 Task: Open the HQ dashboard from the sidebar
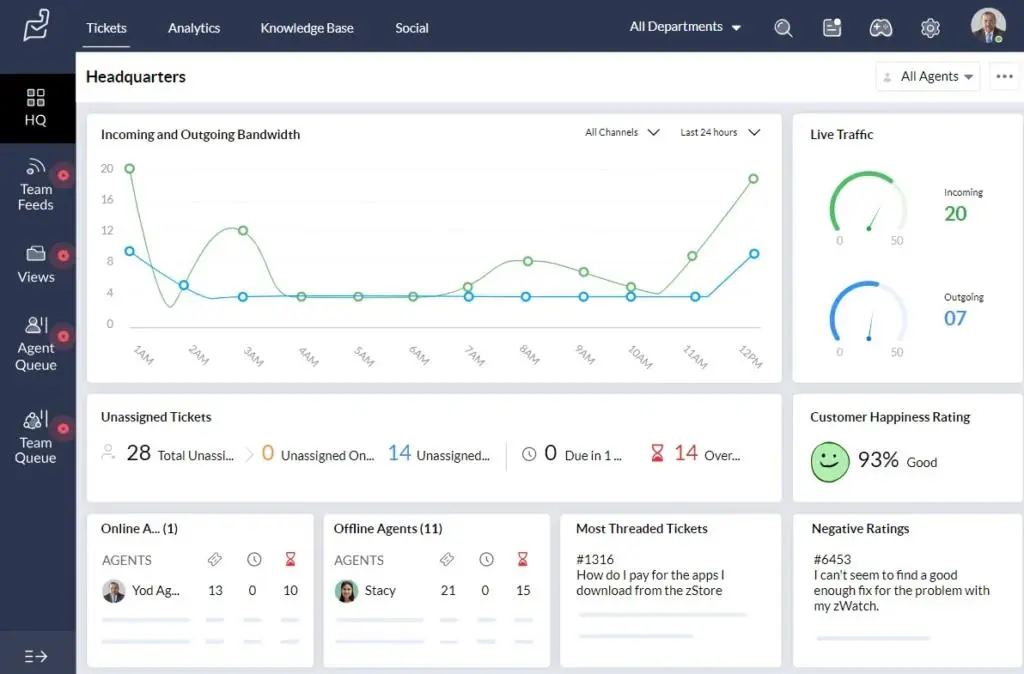coord(36,107)
